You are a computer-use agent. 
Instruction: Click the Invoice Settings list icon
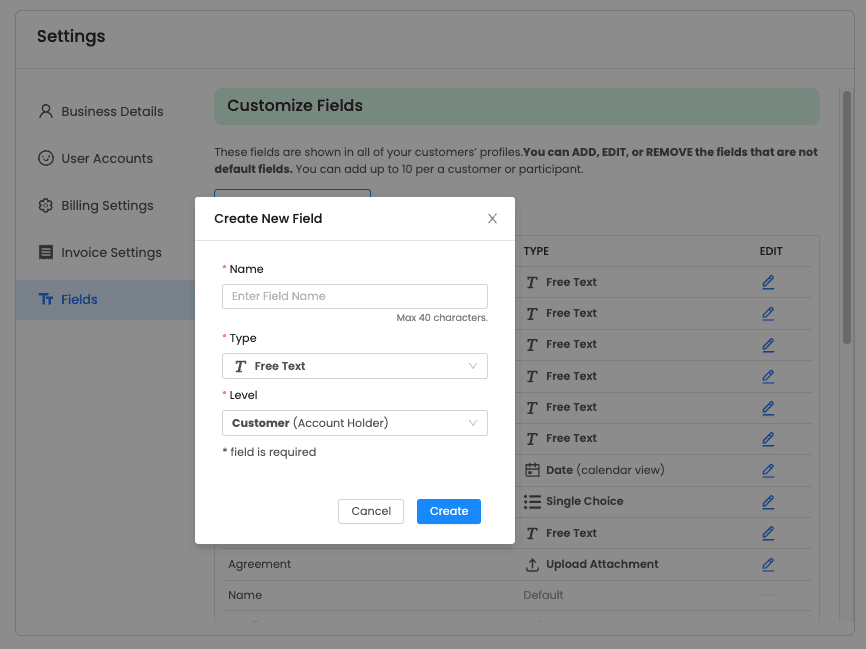click(46, 252)
